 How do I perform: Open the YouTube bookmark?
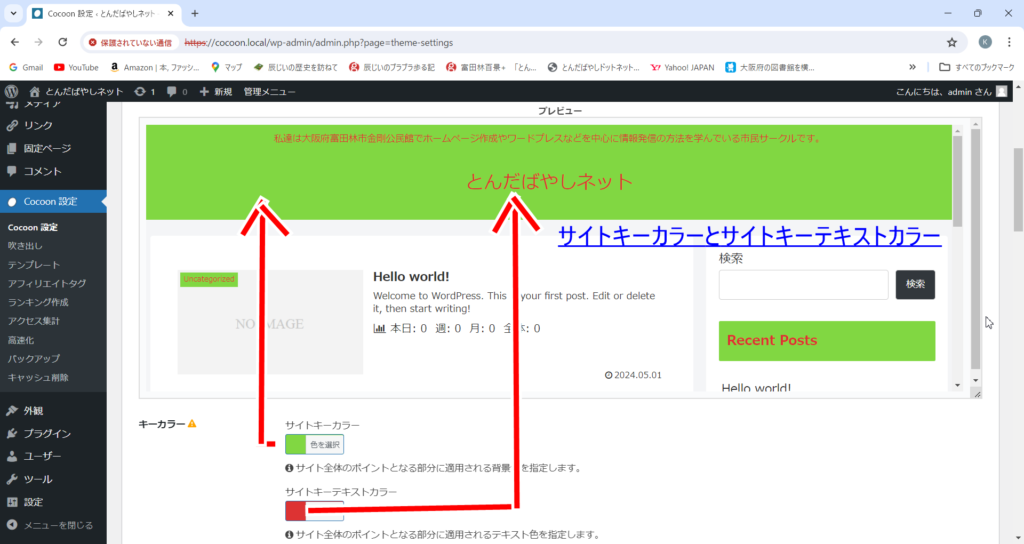(x=76, y=67)
